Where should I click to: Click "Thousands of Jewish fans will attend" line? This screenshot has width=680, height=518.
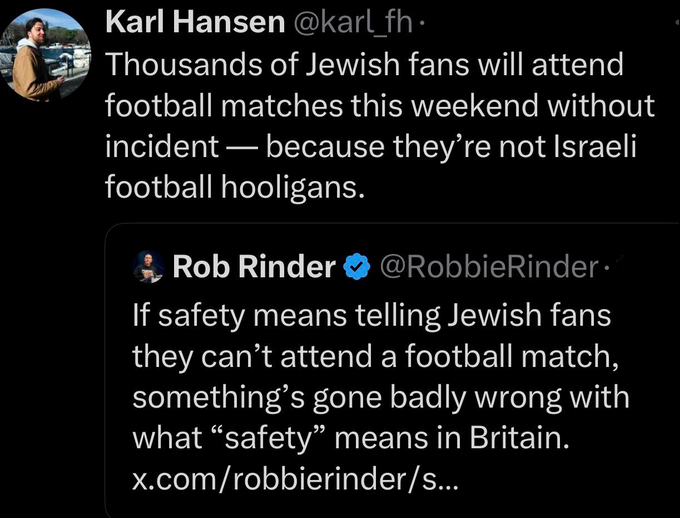363,66
